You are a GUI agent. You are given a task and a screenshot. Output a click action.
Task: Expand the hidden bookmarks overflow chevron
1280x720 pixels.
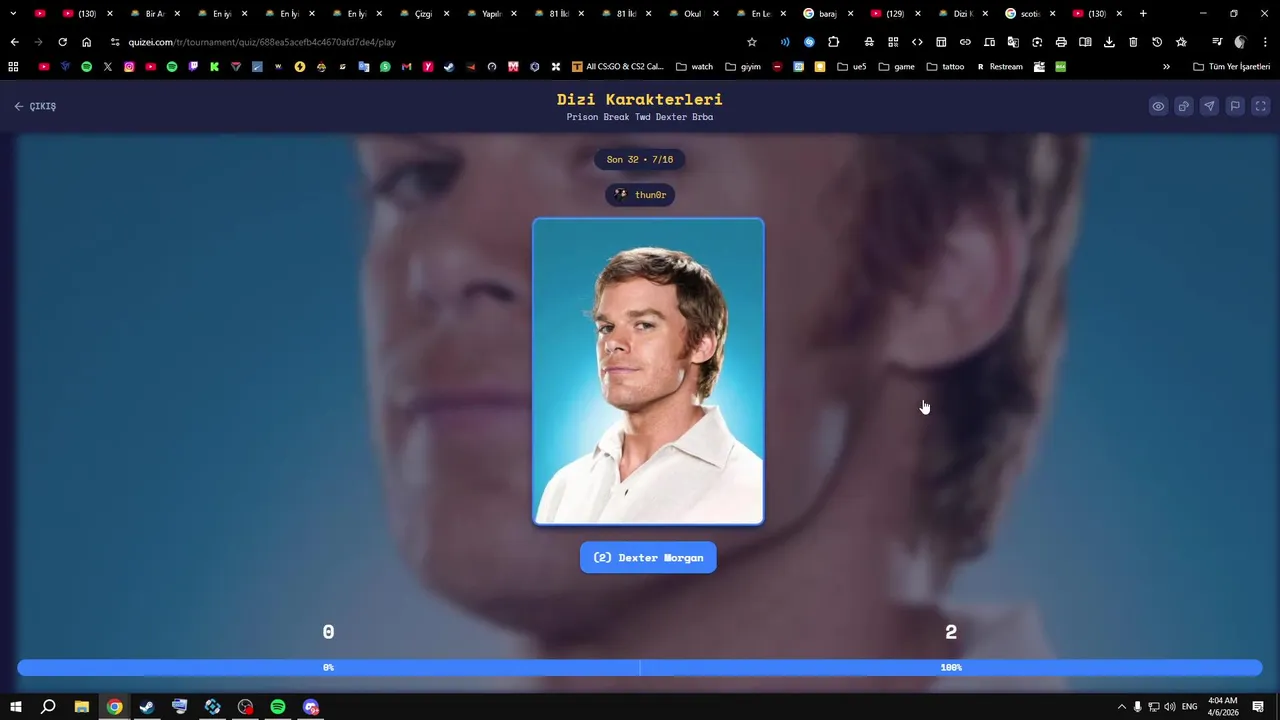[1166, 67]
